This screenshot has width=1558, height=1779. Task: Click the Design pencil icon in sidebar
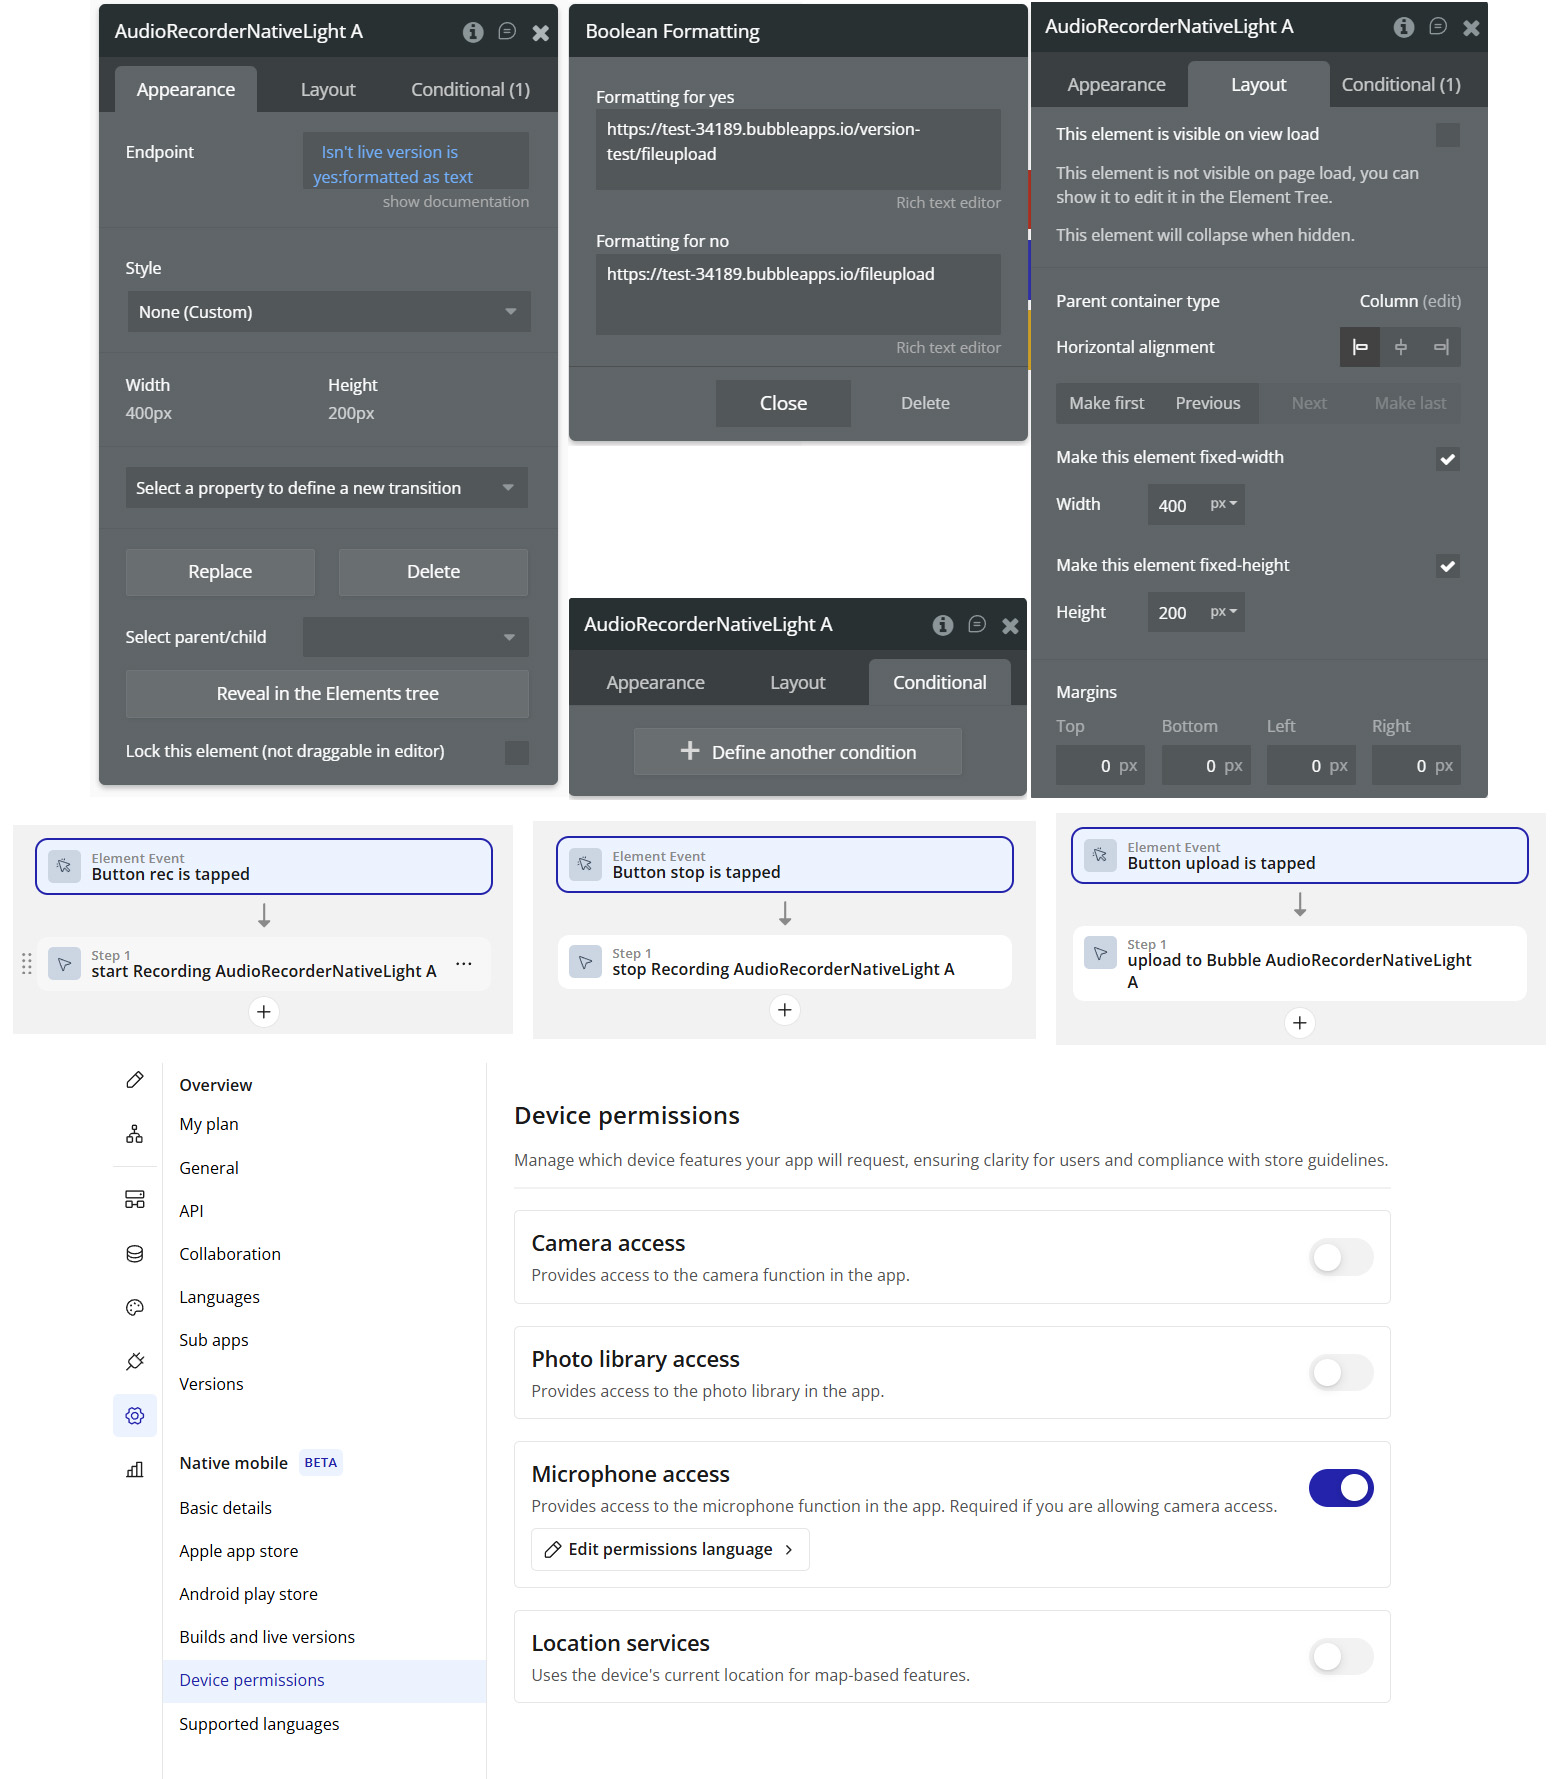coord(135,1080)
